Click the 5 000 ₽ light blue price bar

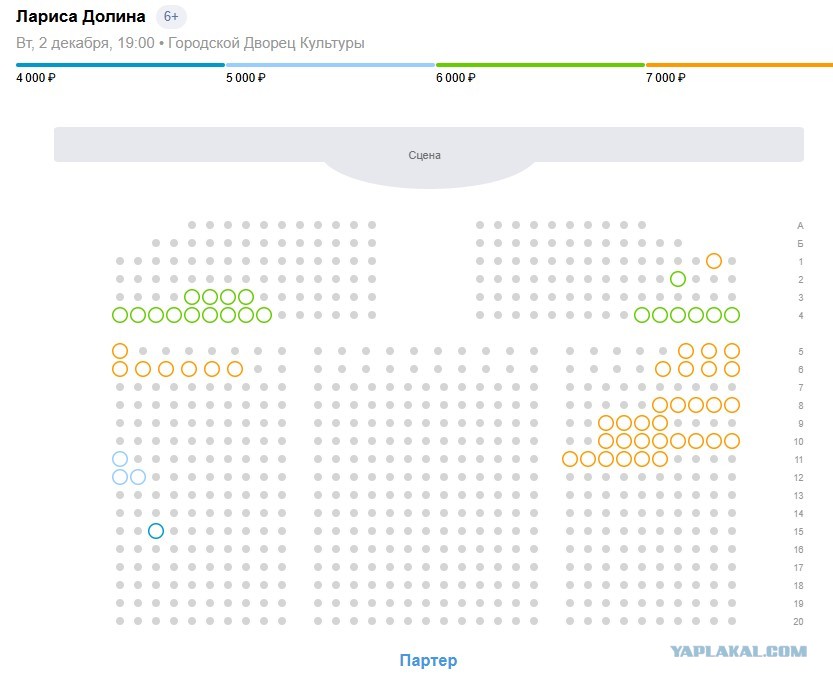click(330, 65)
